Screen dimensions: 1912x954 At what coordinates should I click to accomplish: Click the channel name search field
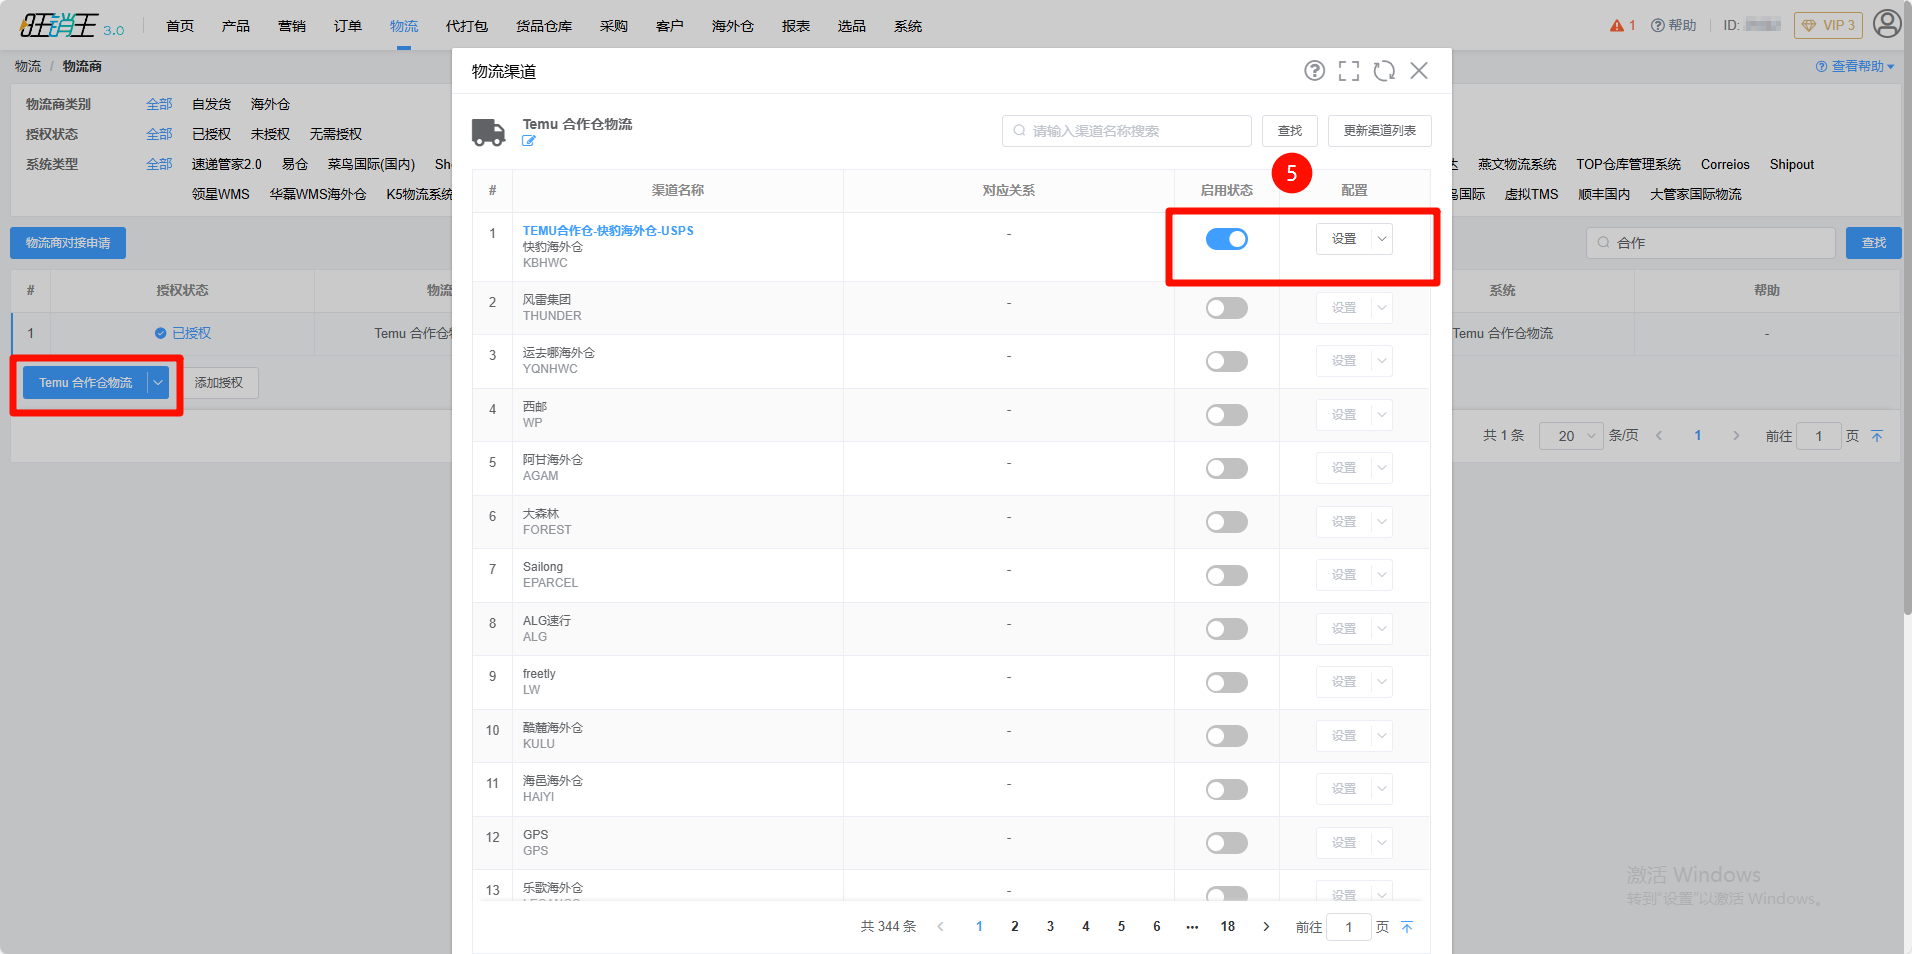[x=1127, y=131]
